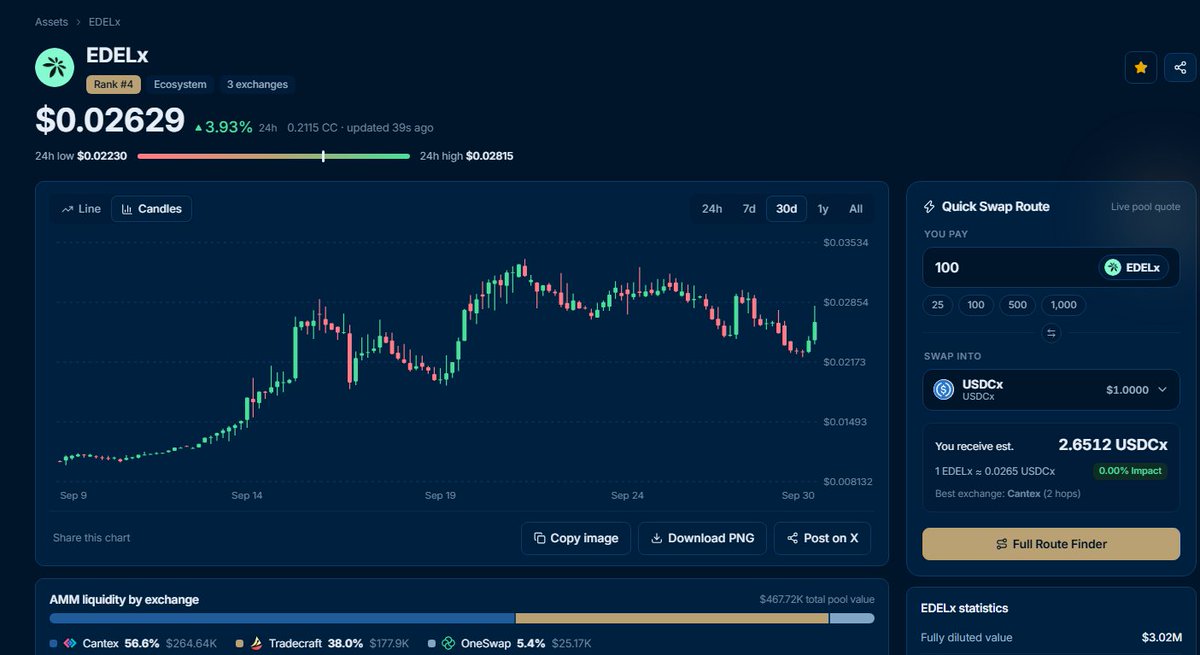The width and height of the screenshot is (1200, 655).
Task: Open the Full Route Finder
Action: pos(1051,544)
